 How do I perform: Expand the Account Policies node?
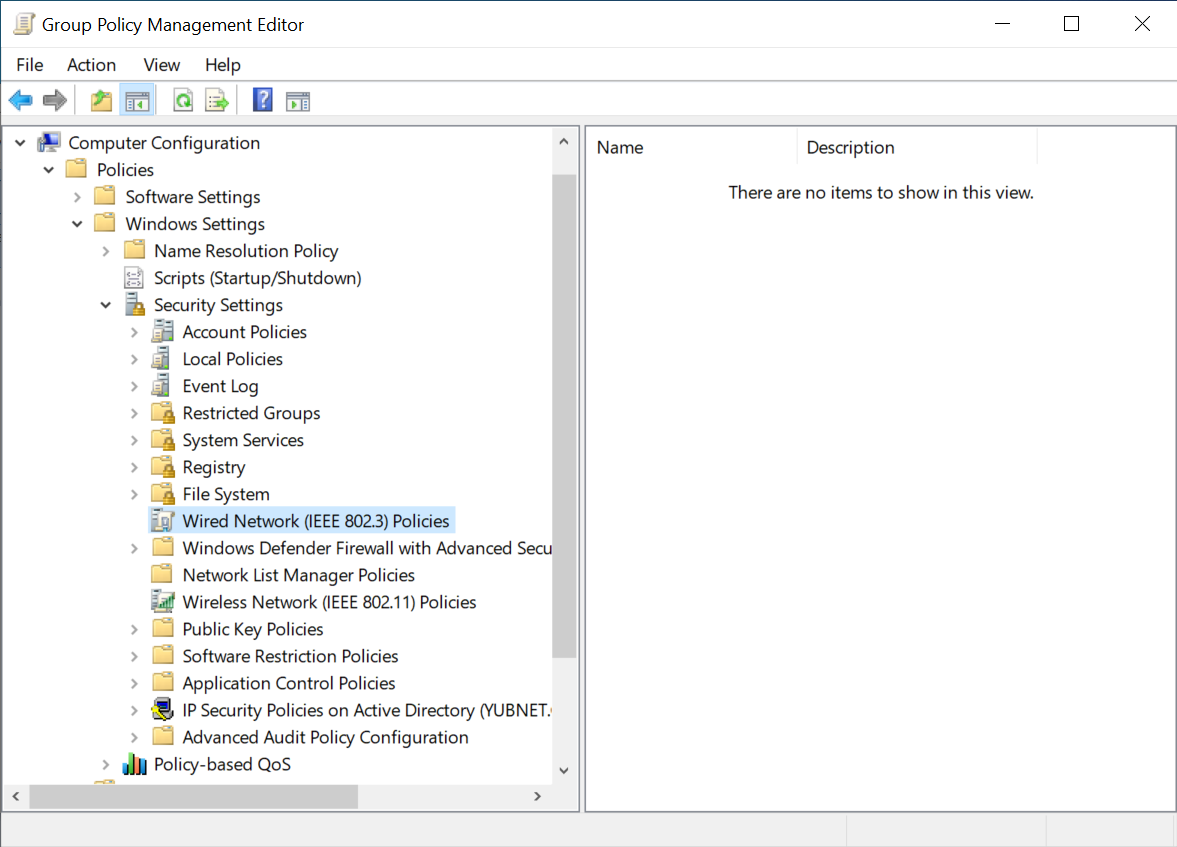pyautogui.click(x=135, y=332)
